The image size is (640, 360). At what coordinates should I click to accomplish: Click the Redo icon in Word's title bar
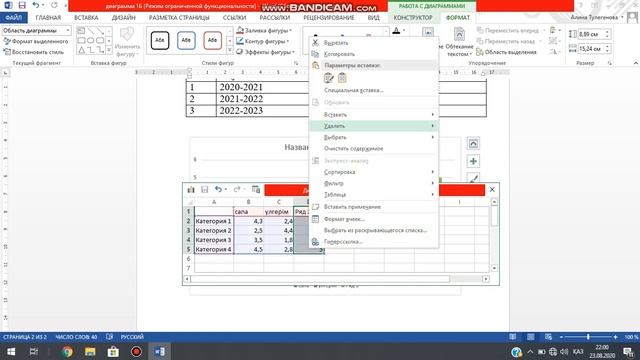coord(54,5)
